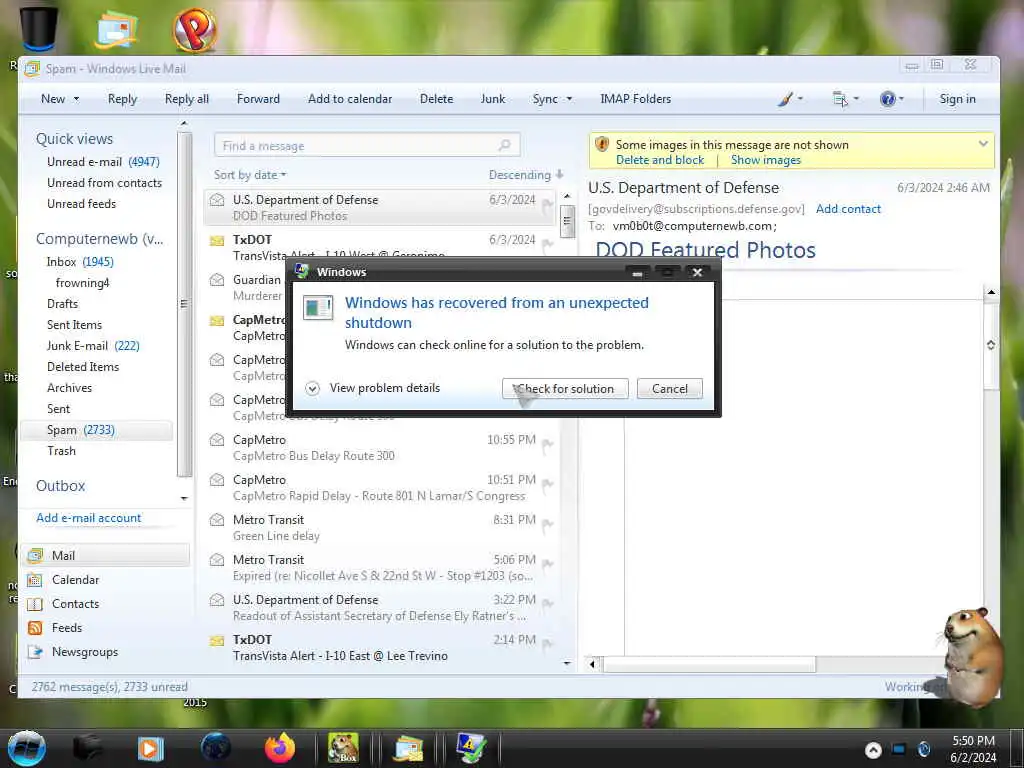Open the PopCap game desktop icon
1024x768 pixels.
coord(195,29)
